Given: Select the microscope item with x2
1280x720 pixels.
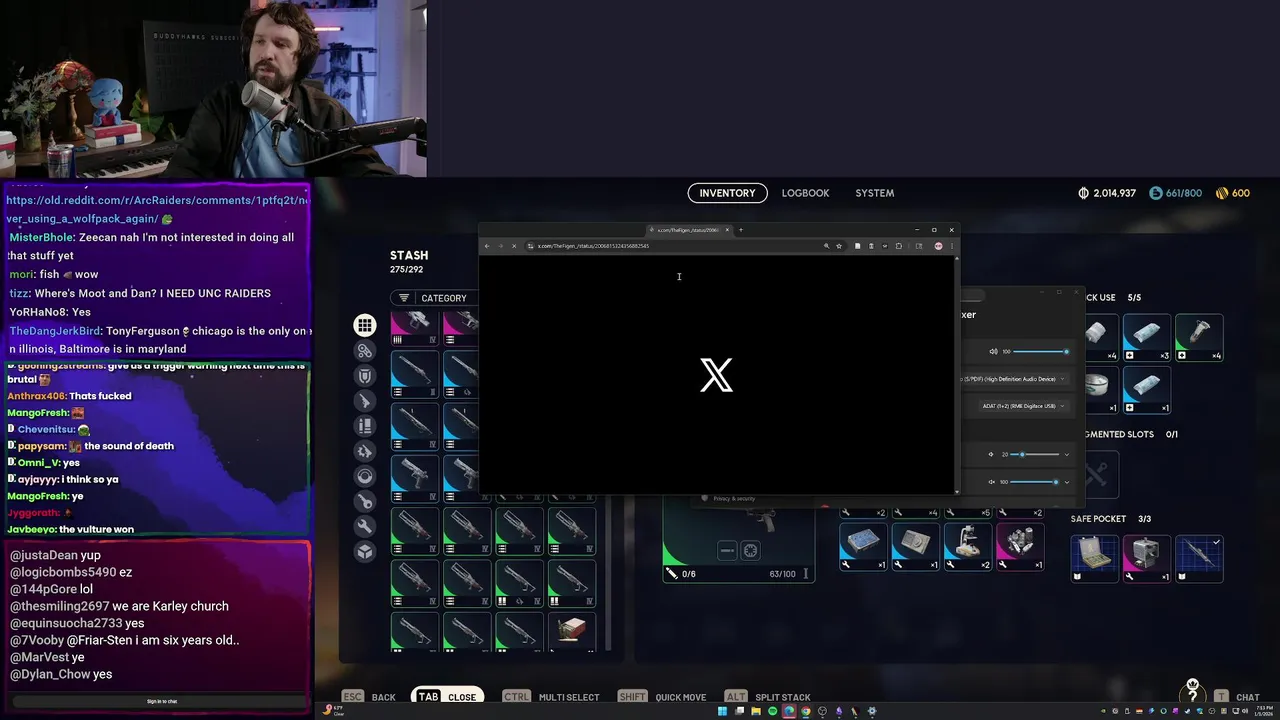Looking at the screenshot, I should pos(967,546).
